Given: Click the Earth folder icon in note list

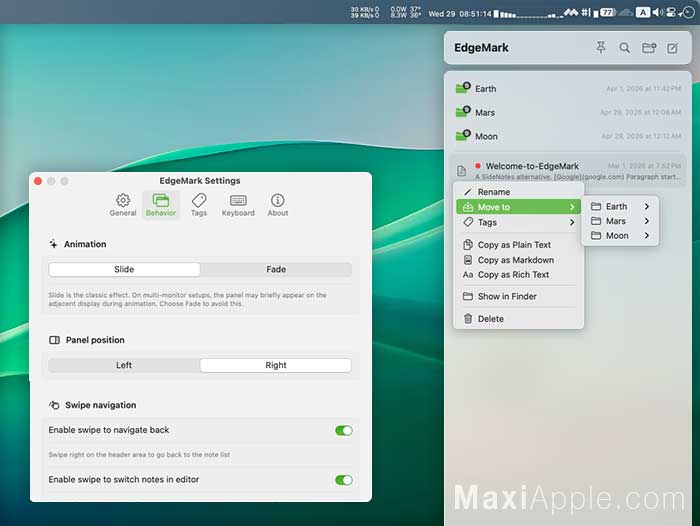Looking at the screenshot, I should click(463, 88).
